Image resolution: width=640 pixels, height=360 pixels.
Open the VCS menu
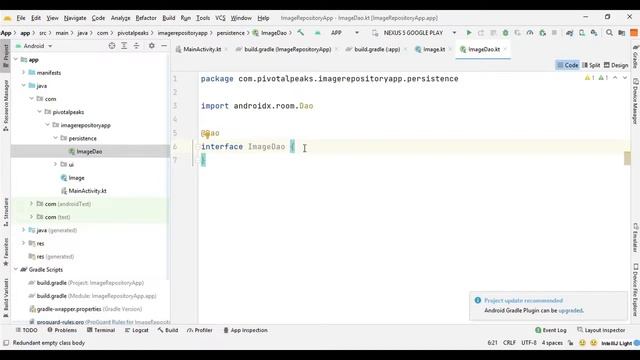[x=220, y=18]
